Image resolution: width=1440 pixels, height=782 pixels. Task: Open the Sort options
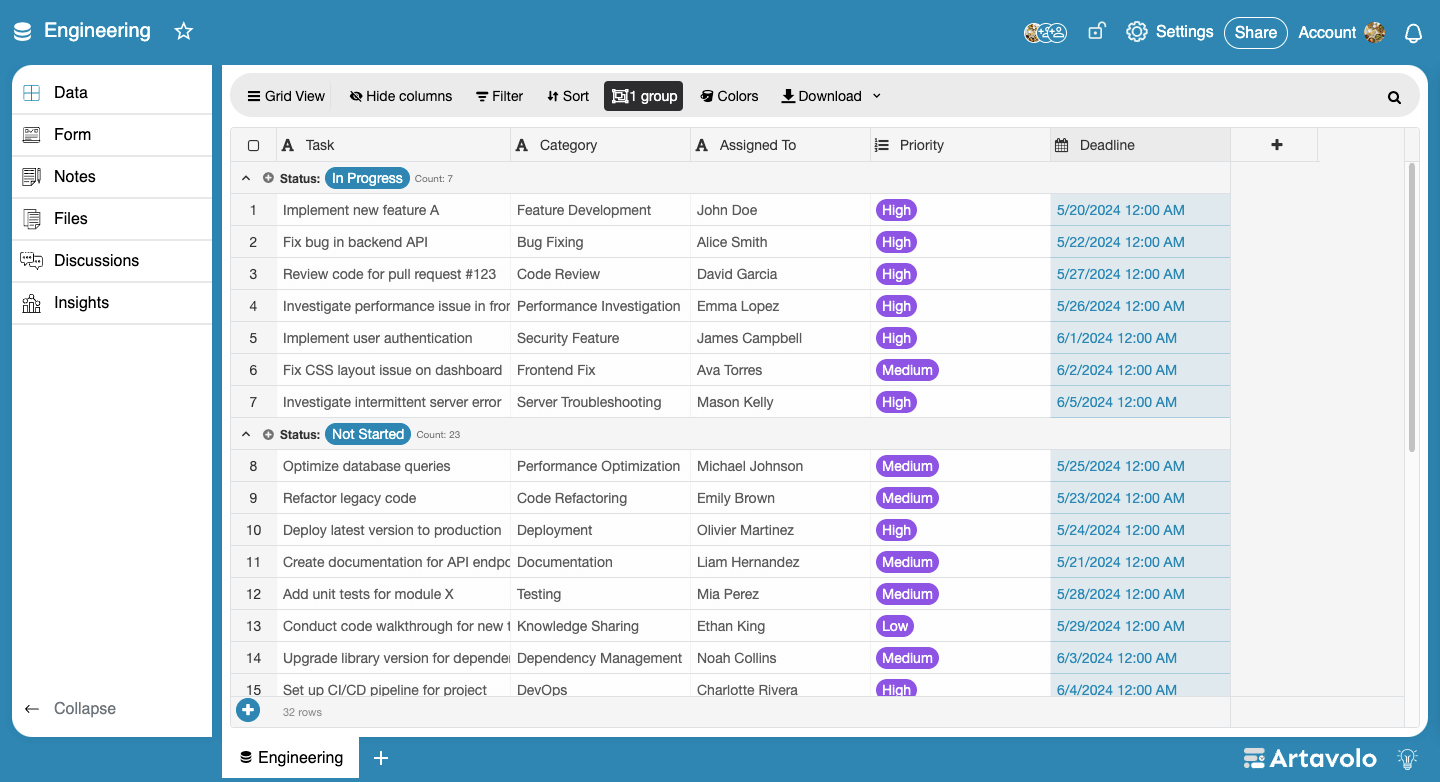point(568,96)
